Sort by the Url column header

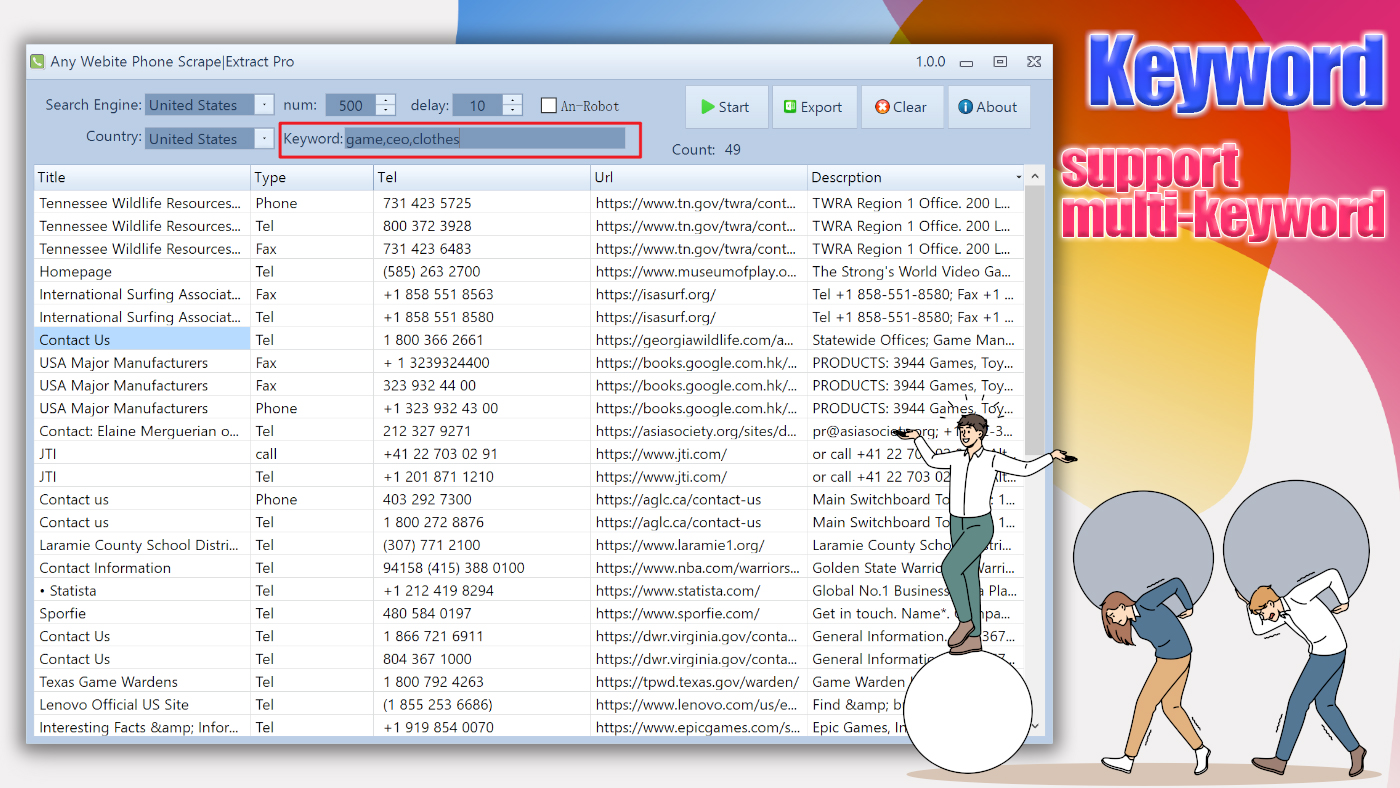point(699,177)
